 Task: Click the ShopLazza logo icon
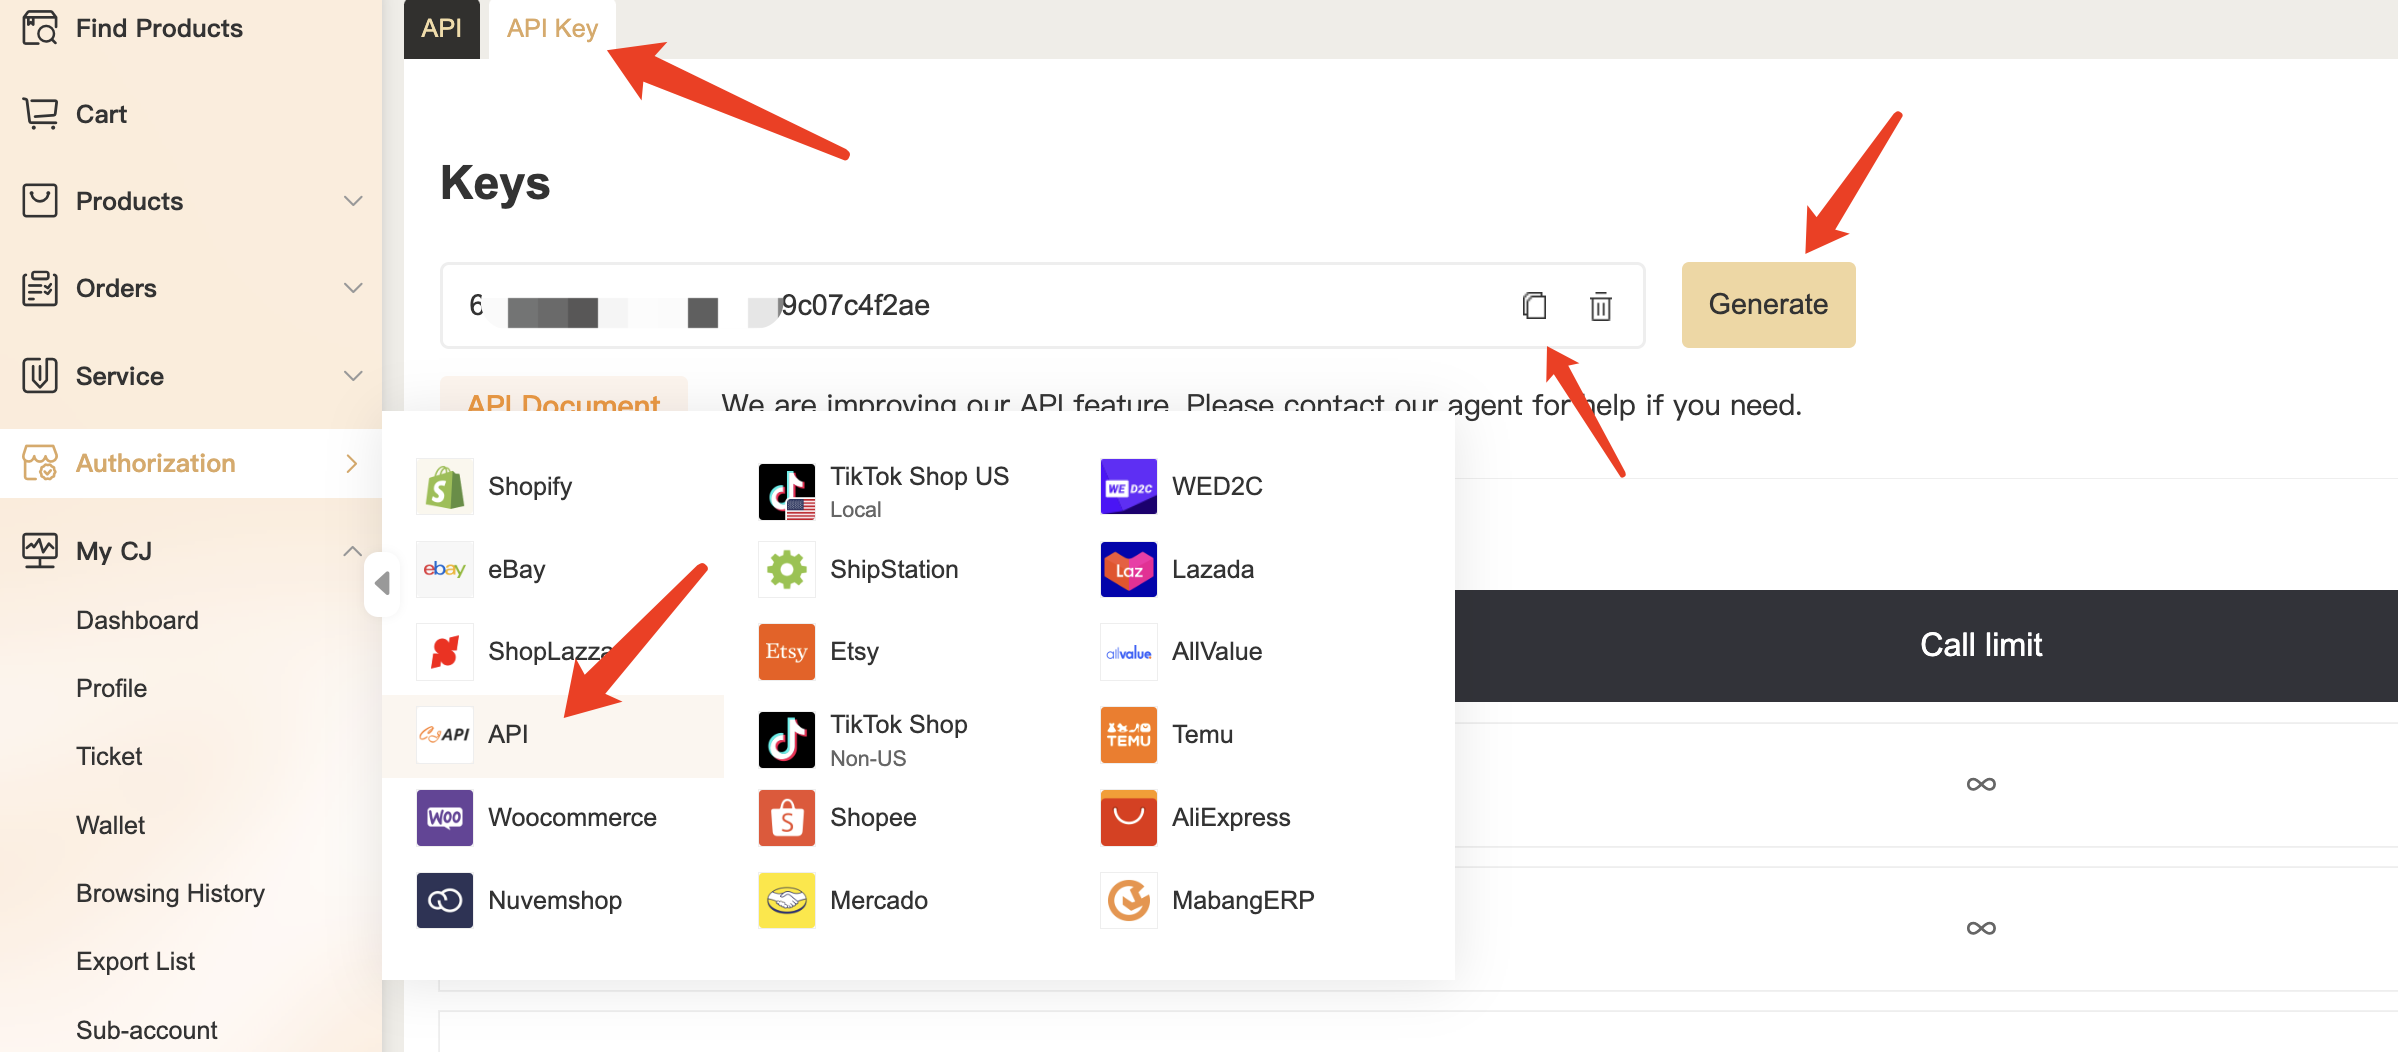click(445, 652)
